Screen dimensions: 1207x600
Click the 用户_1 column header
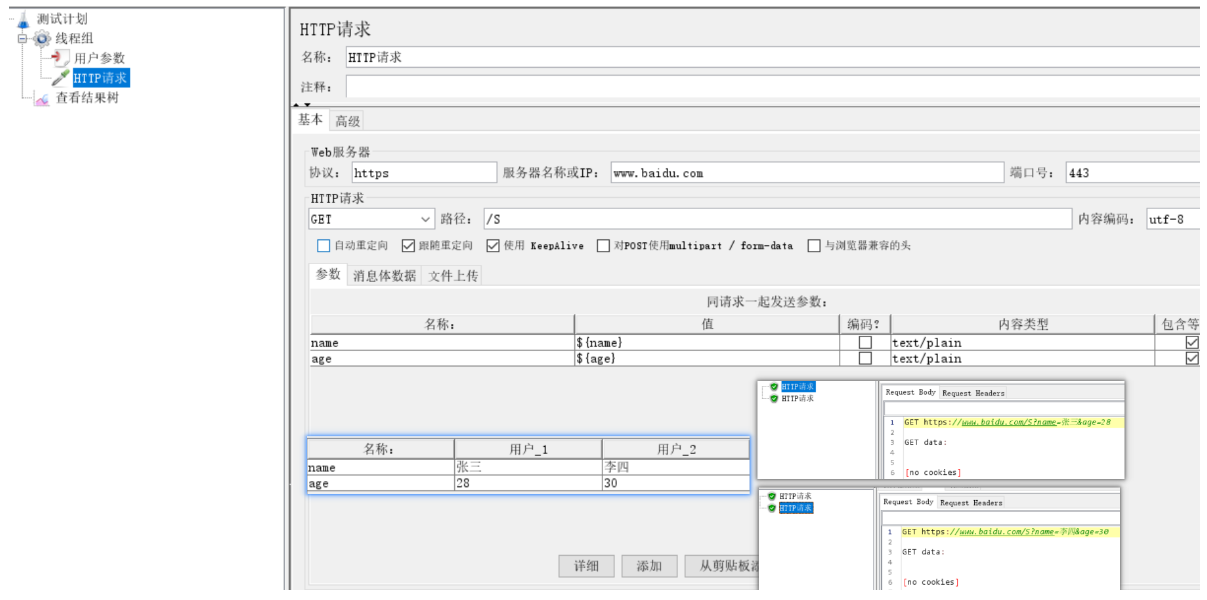[528, 449]
